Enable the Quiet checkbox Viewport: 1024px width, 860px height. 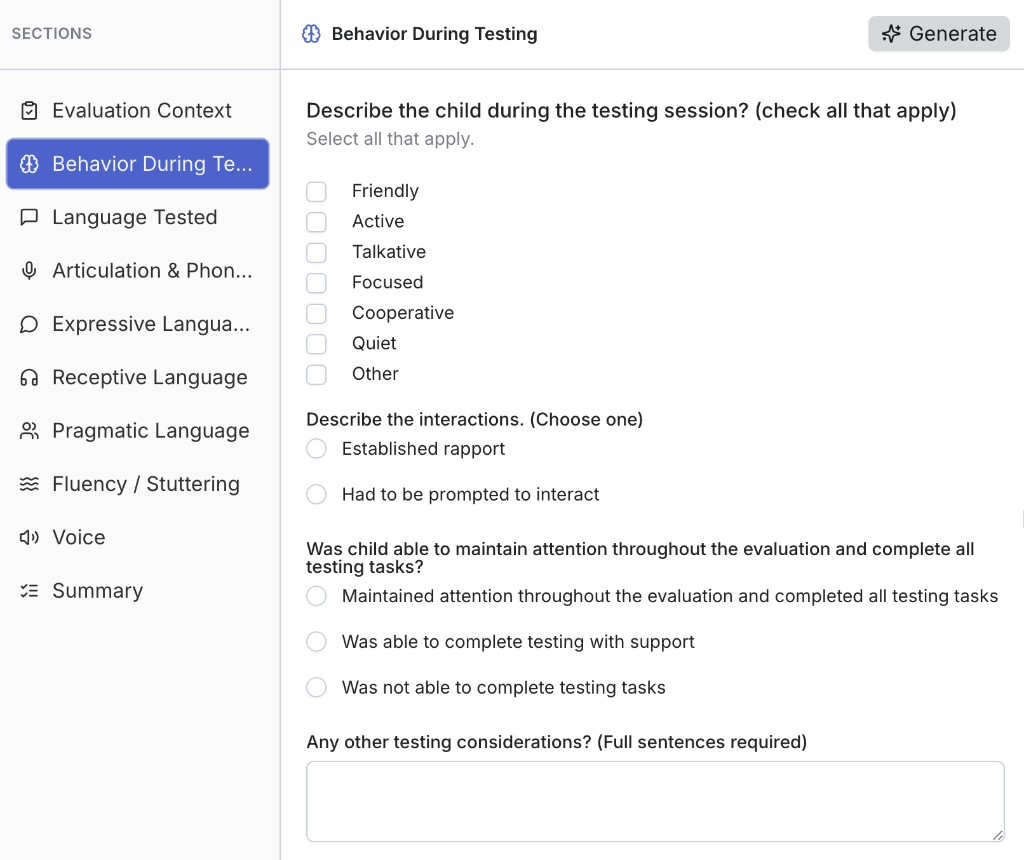317,343
